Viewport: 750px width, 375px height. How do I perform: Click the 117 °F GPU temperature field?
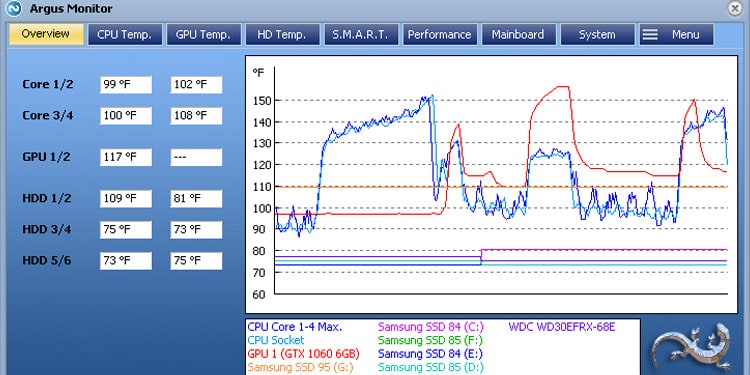click(126, 157)
